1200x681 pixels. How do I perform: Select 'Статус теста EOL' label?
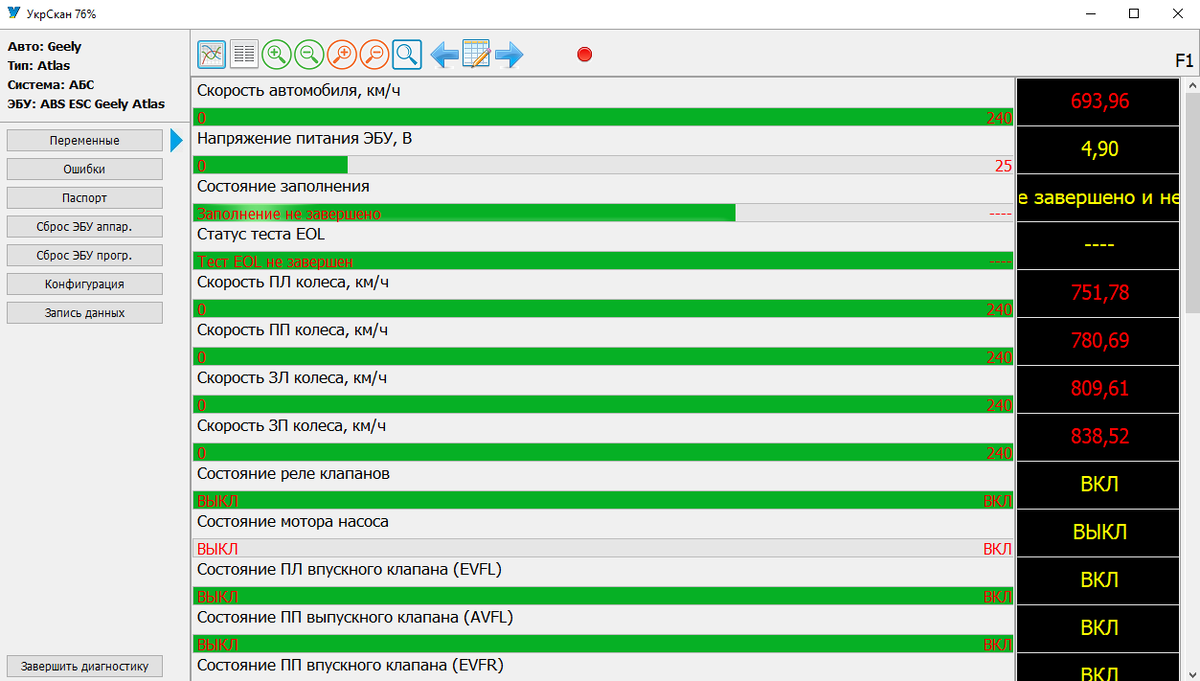[261, 235]
